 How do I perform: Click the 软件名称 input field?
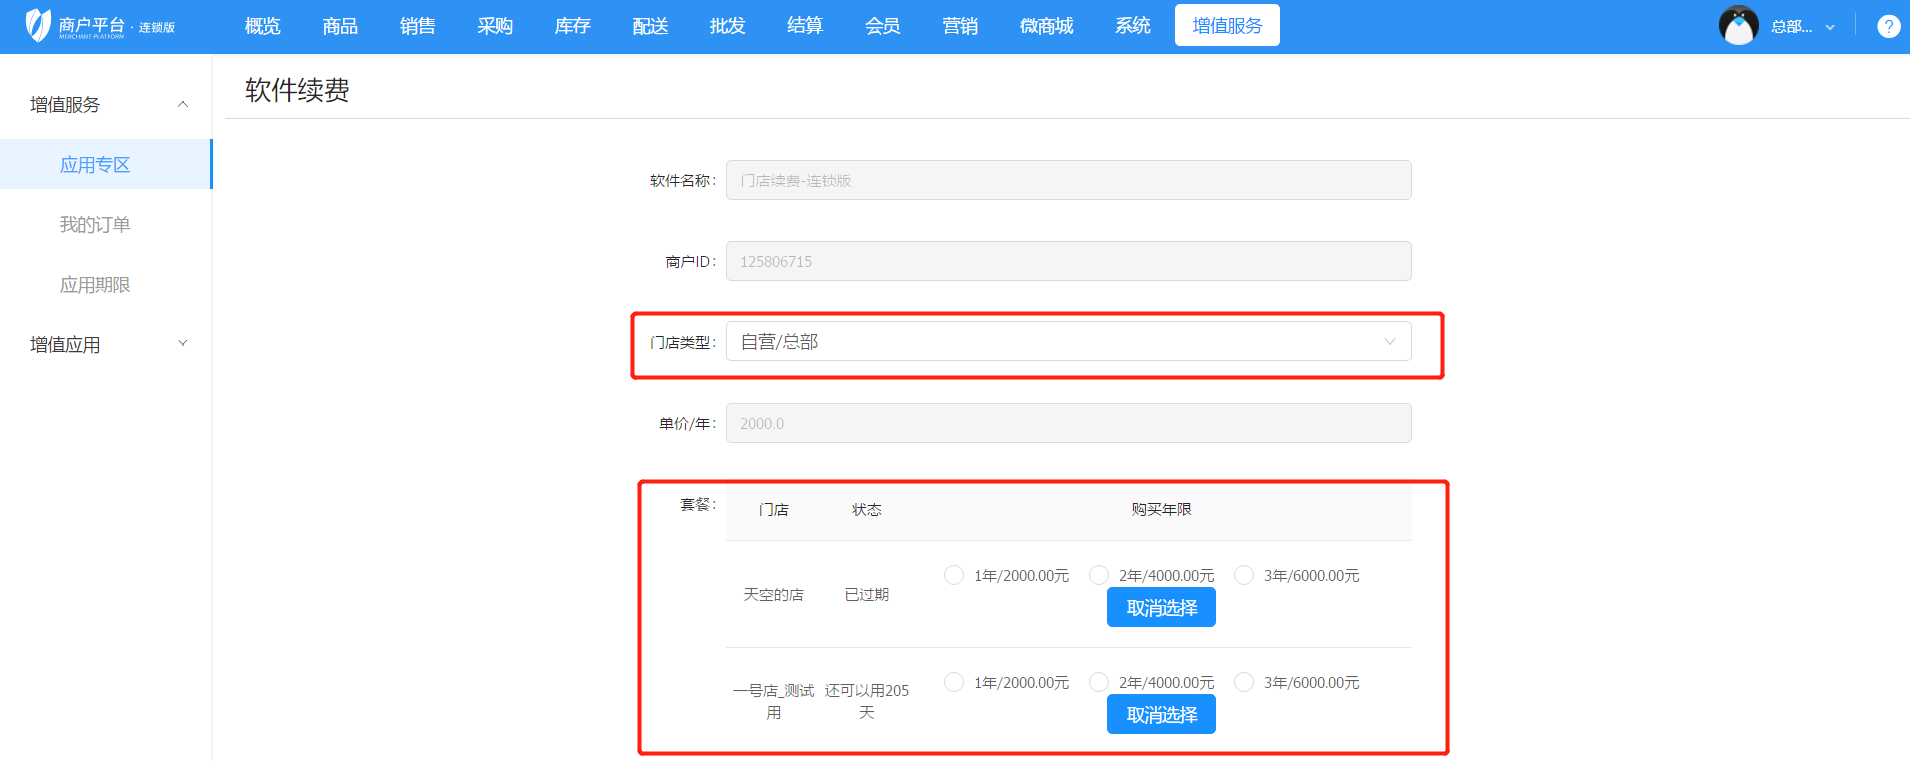coord(1068,181)
